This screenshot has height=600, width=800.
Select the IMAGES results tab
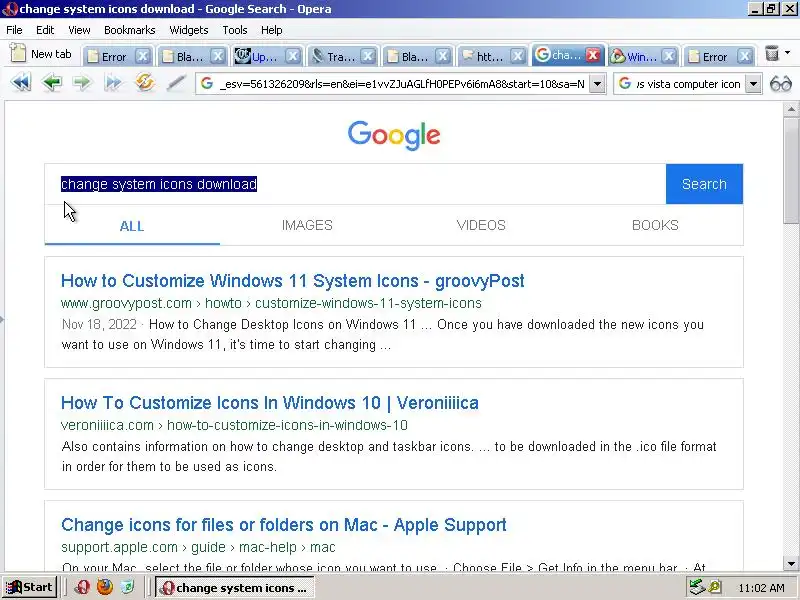307,225
